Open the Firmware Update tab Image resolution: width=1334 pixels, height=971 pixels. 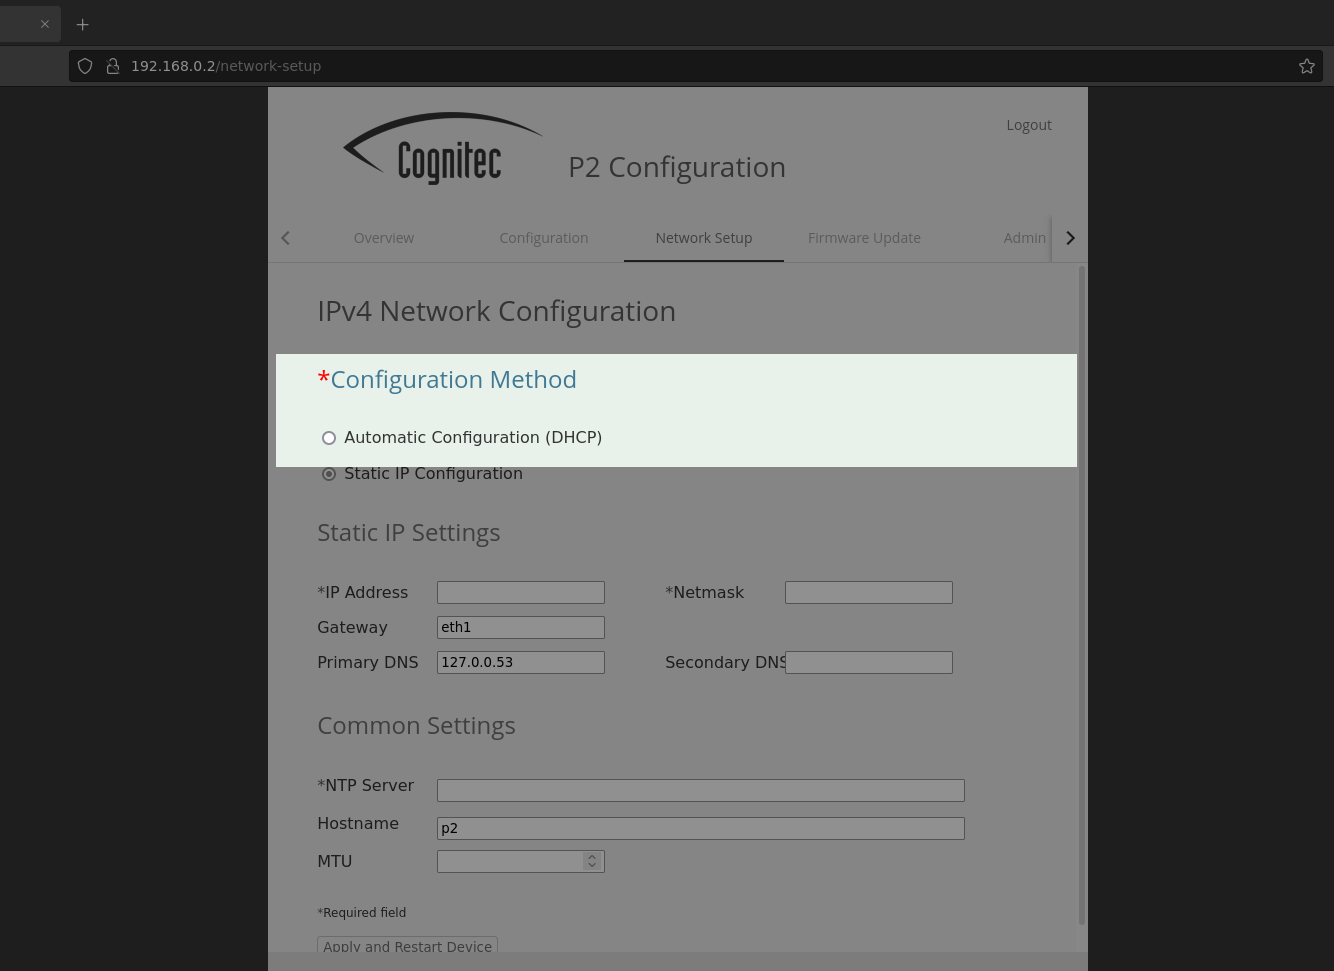click(864, 238)
